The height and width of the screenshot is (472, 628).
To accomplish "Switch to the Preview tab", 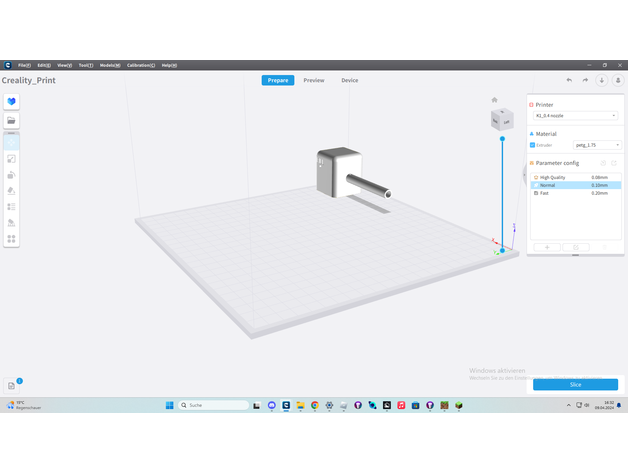I will point(314,80).
